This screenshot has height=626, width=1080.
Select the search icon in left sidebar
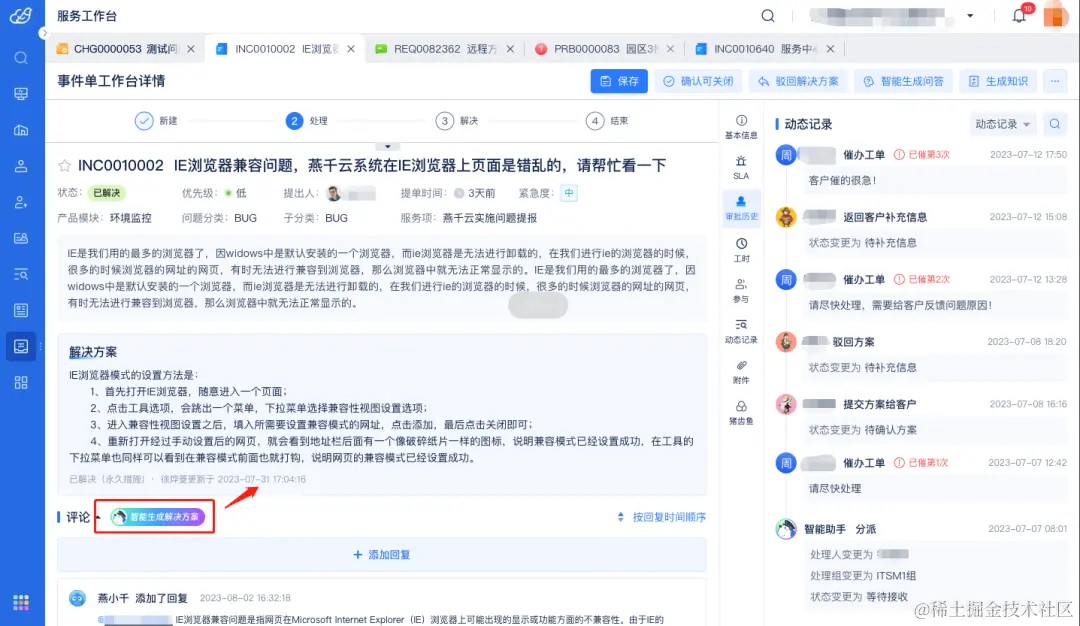click(x=20, y=58)
